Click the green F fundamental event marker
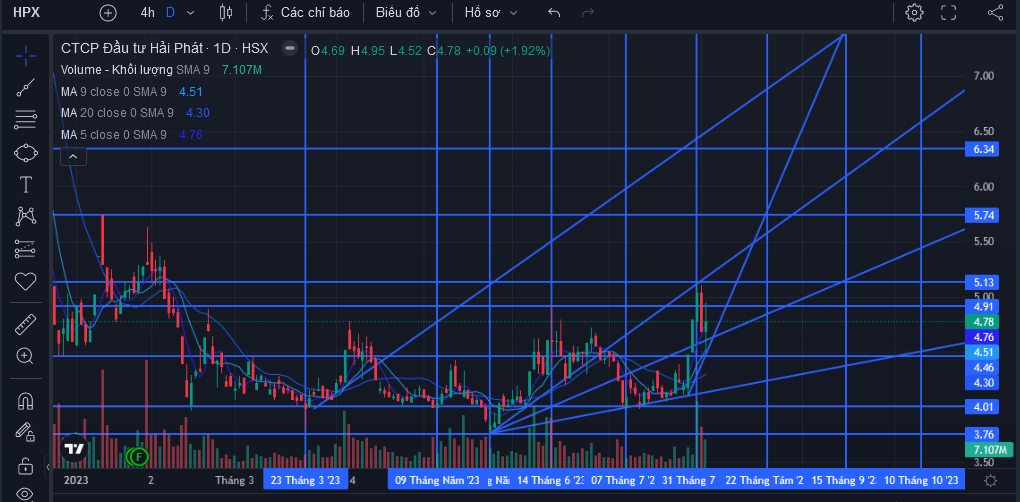The width and height of the screenshot is (1020, 502). click(139, 456)
